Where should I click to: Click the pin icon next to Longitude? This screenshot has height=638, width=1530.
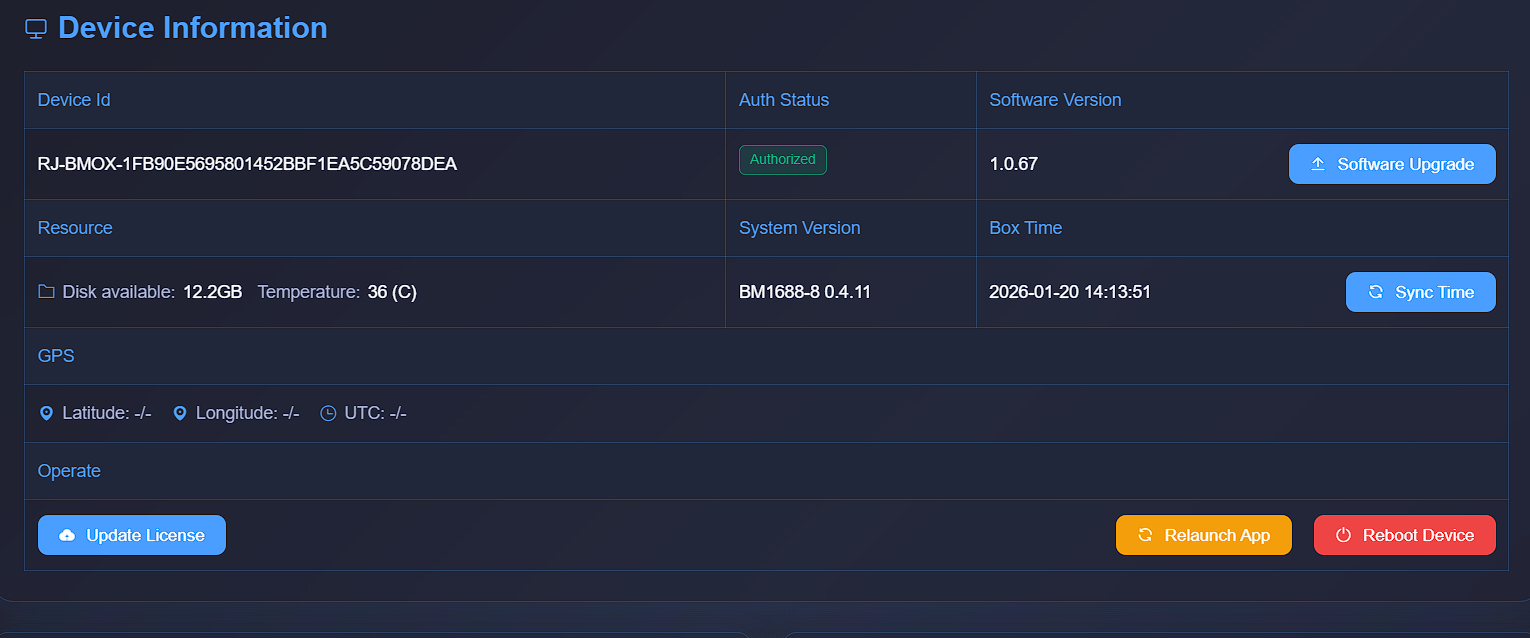180,413
